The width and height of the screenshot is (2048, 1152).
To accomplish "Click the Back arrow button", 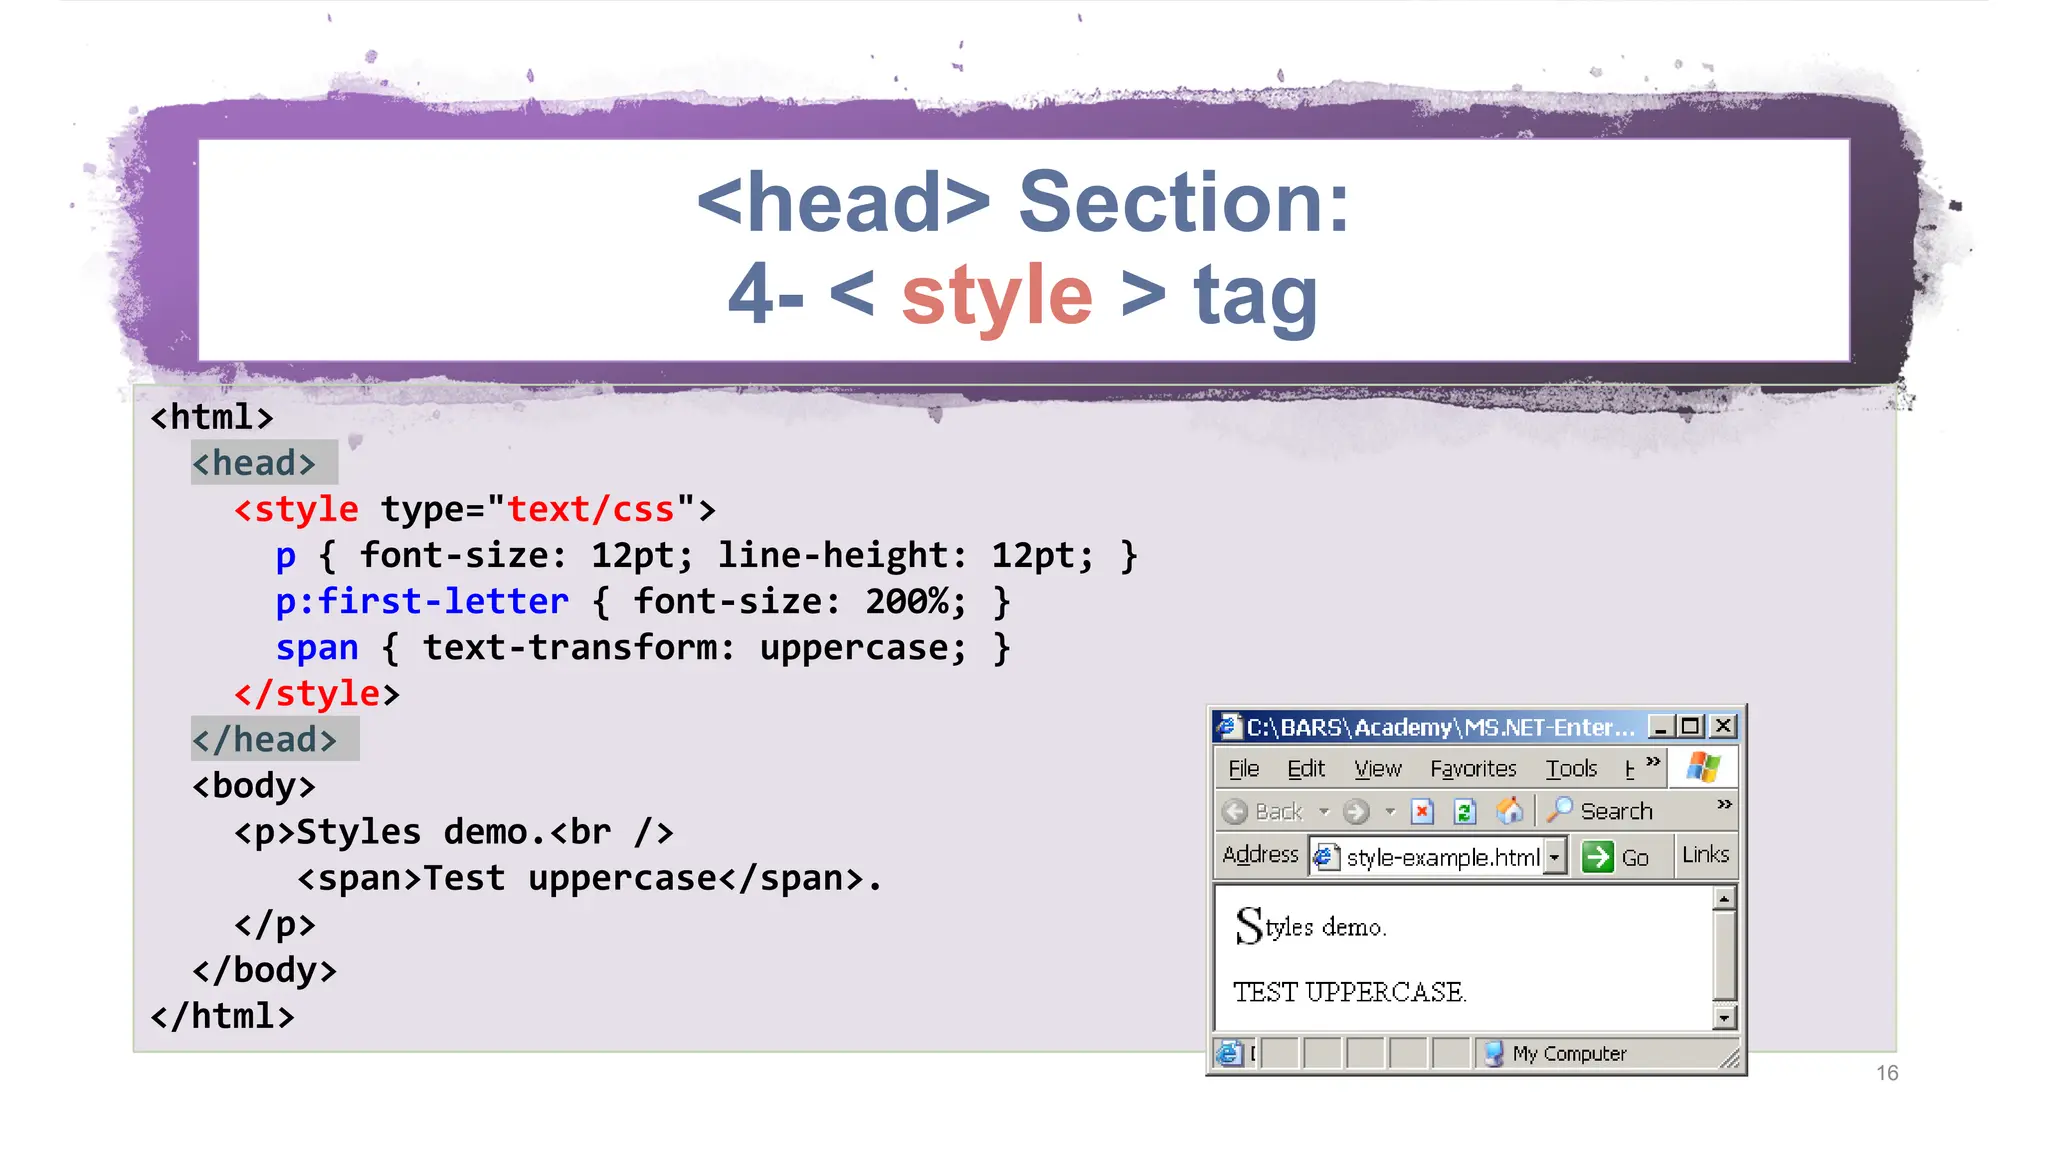I will pyautogui.click(x=1236, y=811).
